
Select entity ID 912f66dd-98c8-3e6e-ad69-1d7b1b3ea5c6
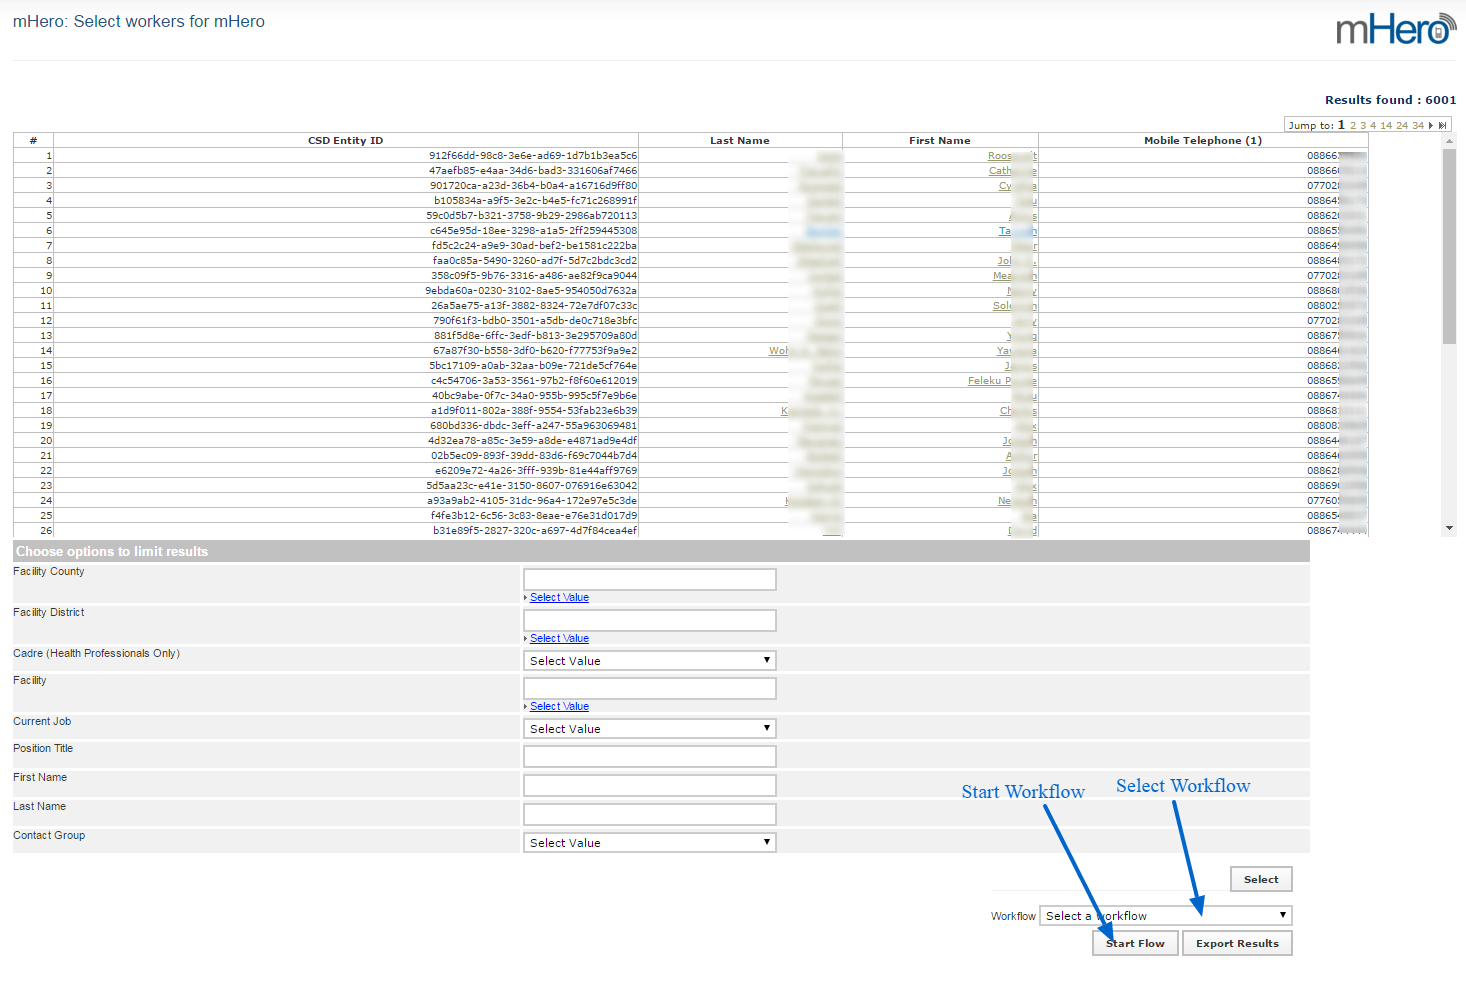533,156
